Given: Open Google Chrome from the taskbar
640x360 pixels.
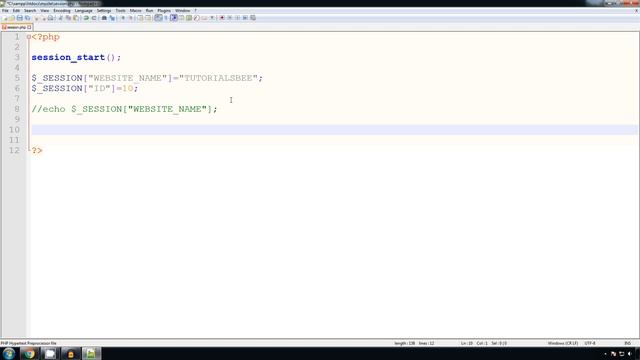Looking at the screenshot, I should click(29, 353).
